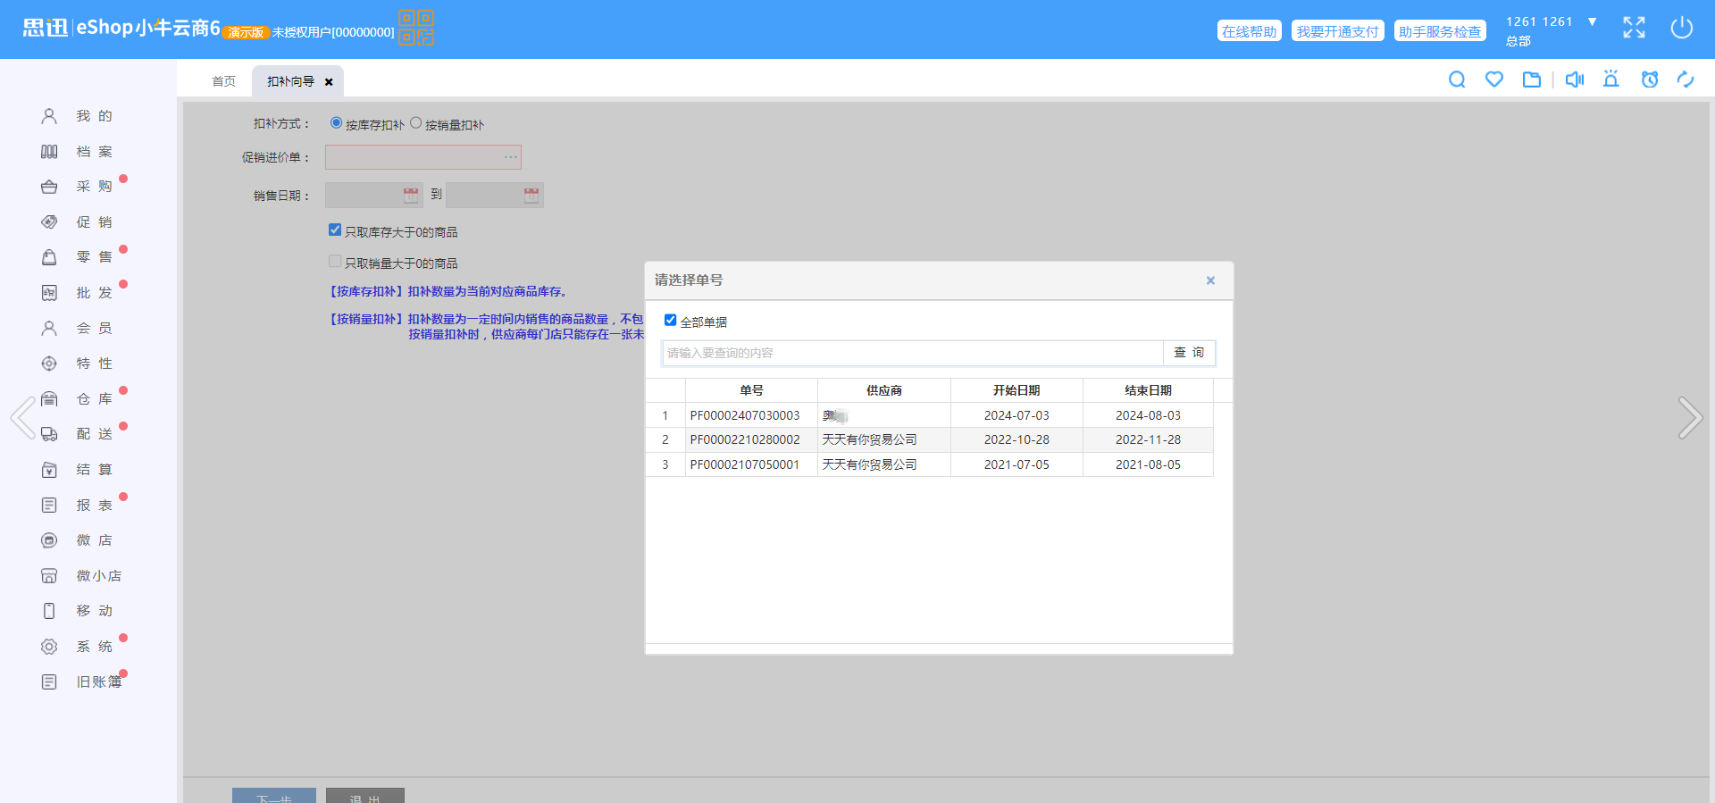Click the alarm clock toolbar icon
This screenshot has width=1715, height=803.
pos(1650,80)
